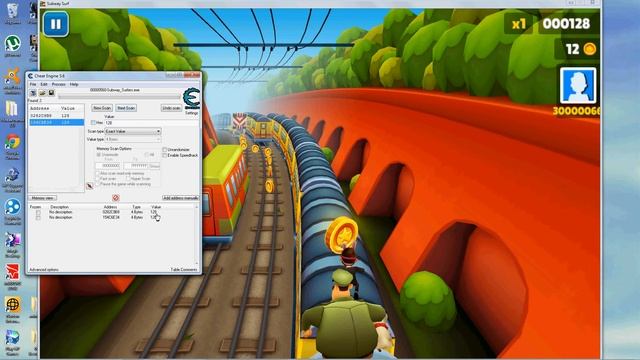The height and width of the screenshot is (360, 640).
Task: Click the Frozen column header
Action: pyautogui.click(x=36, y=207)
